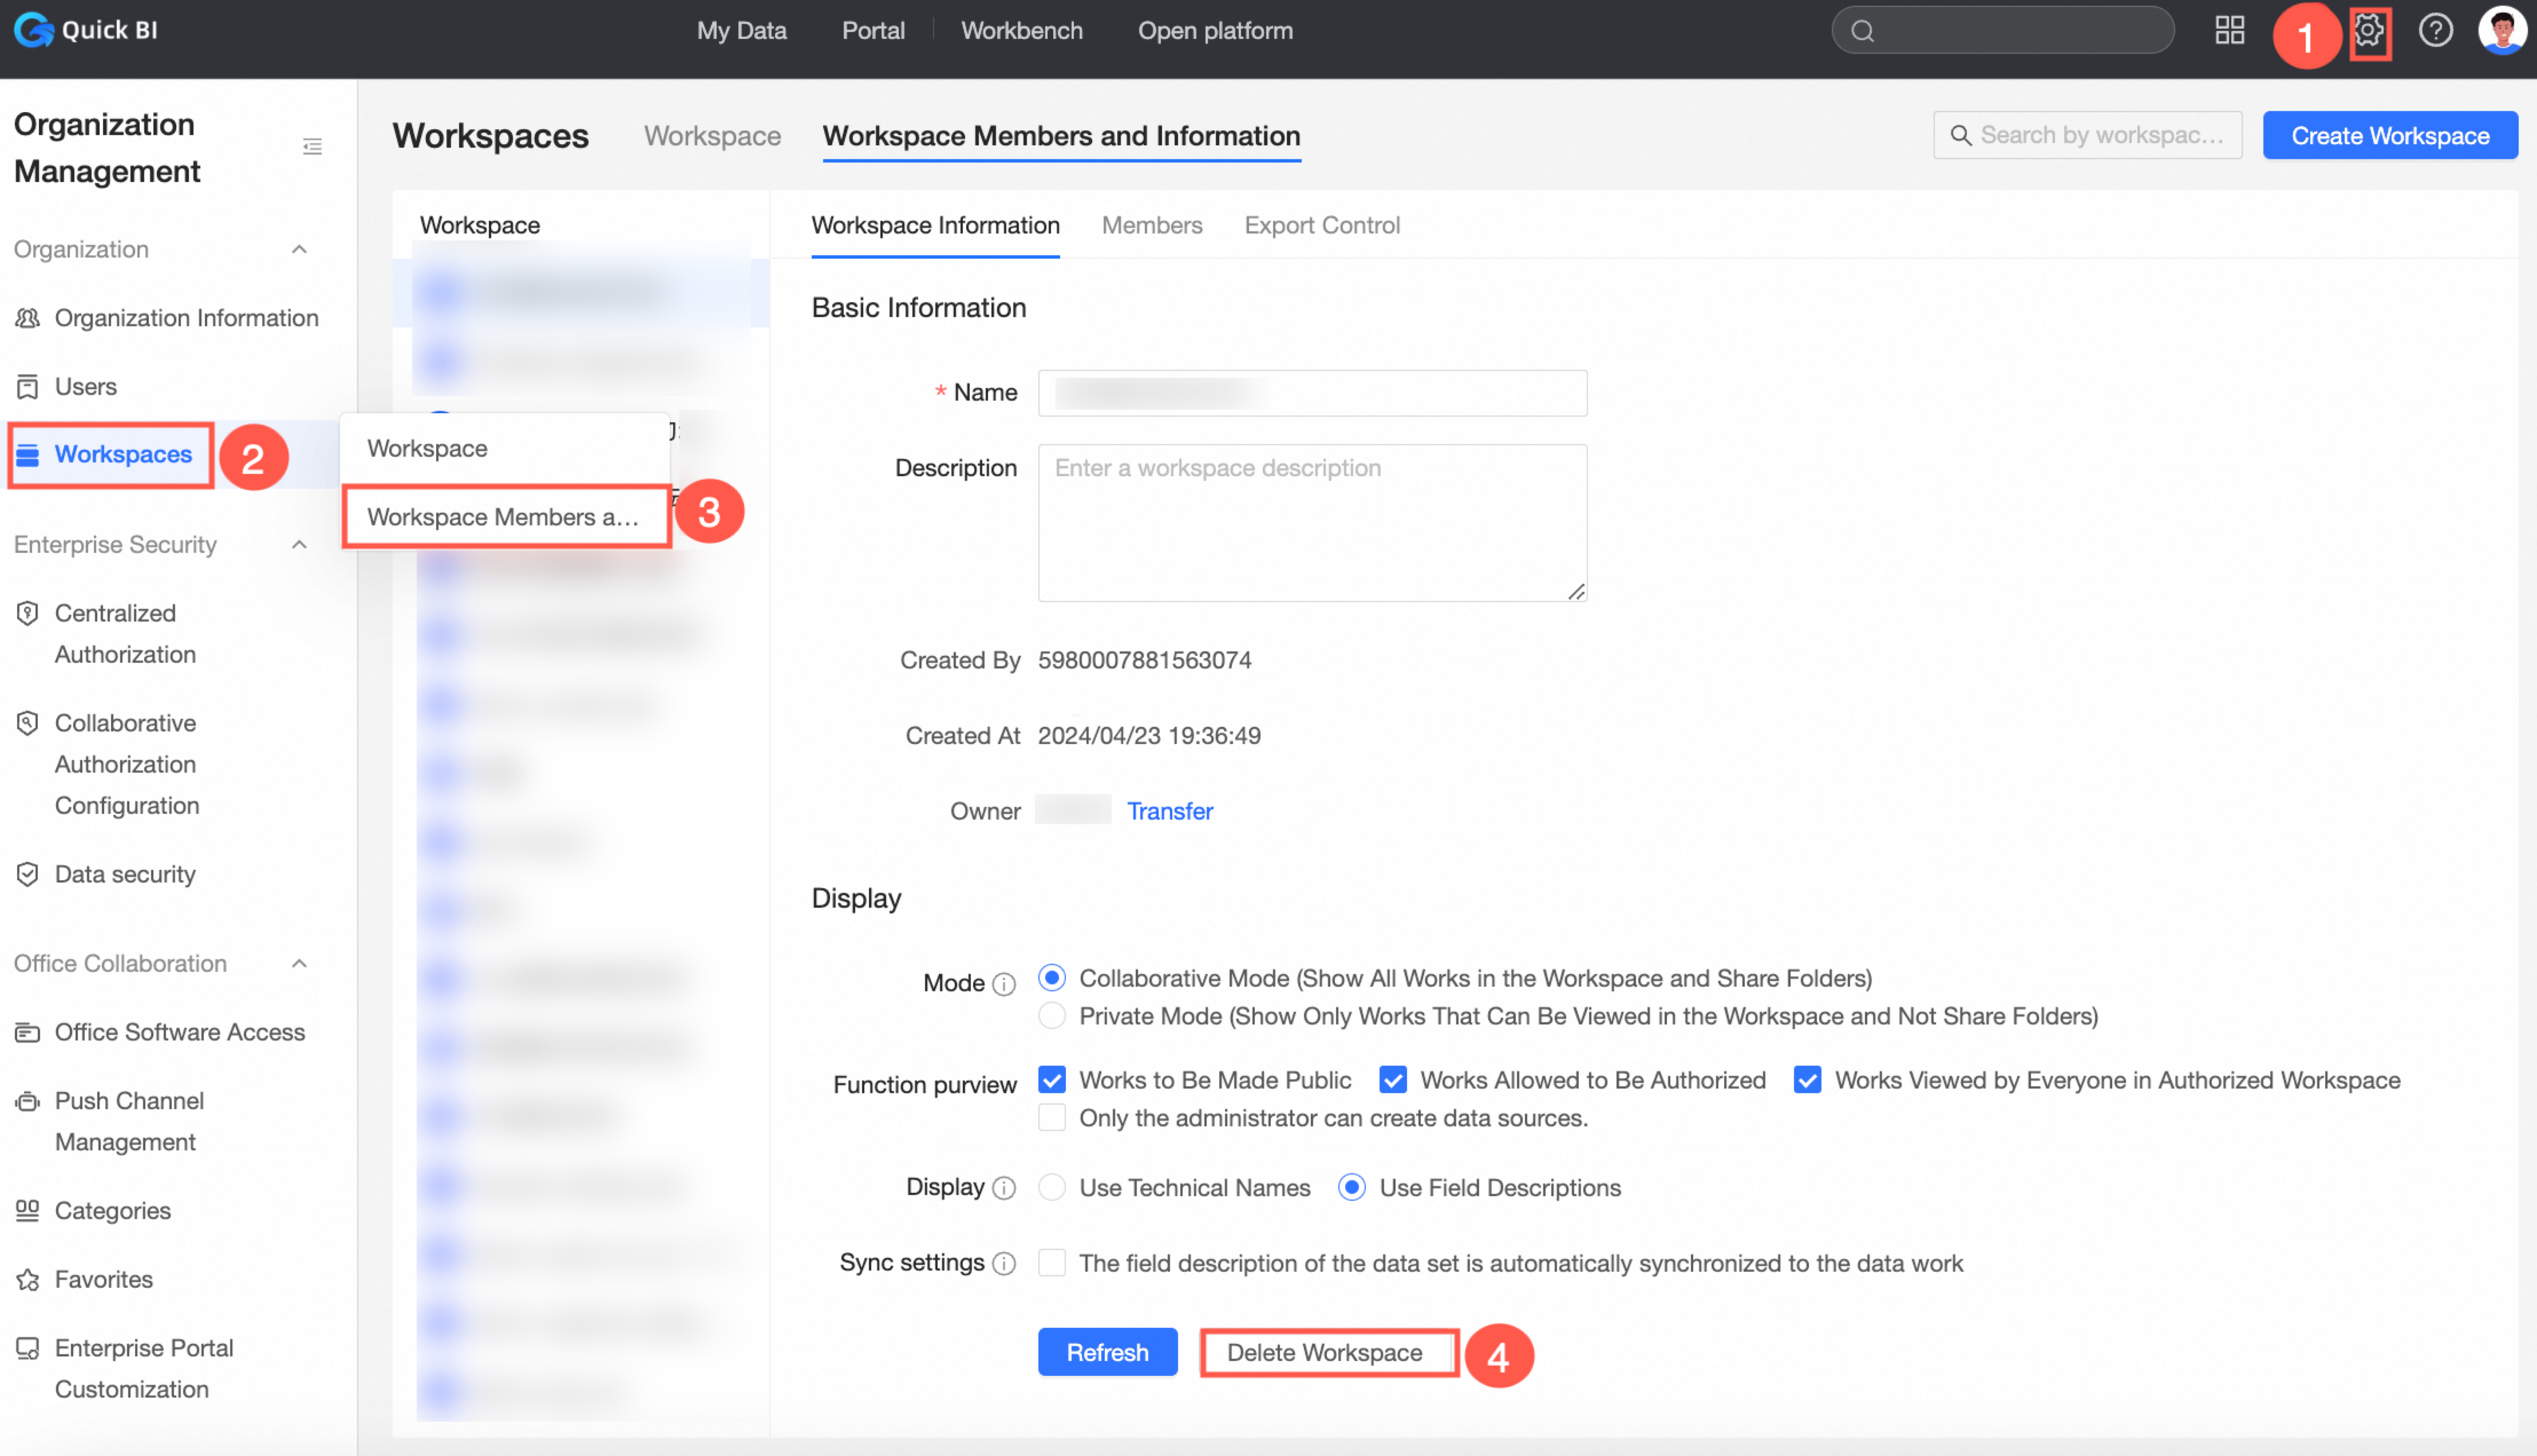Collapse the Office Collaboration section
The width and height of the screenshot is (2537, 1456).
pyautogui.click(x=299, y=964)
